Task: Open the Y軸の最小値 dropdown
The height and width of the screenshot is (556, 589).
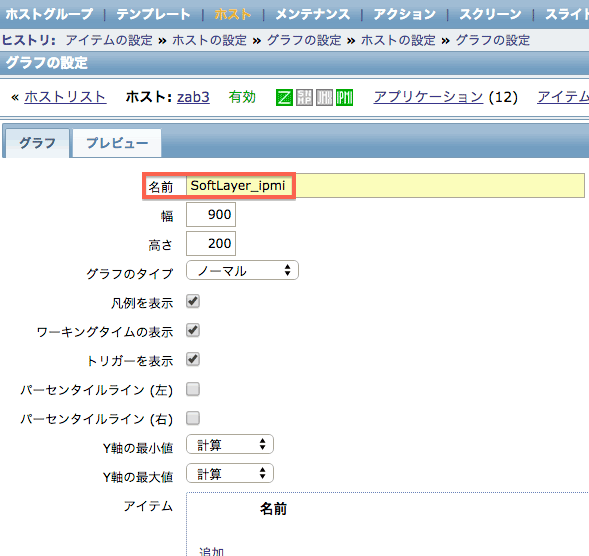Action: (230, 444)
